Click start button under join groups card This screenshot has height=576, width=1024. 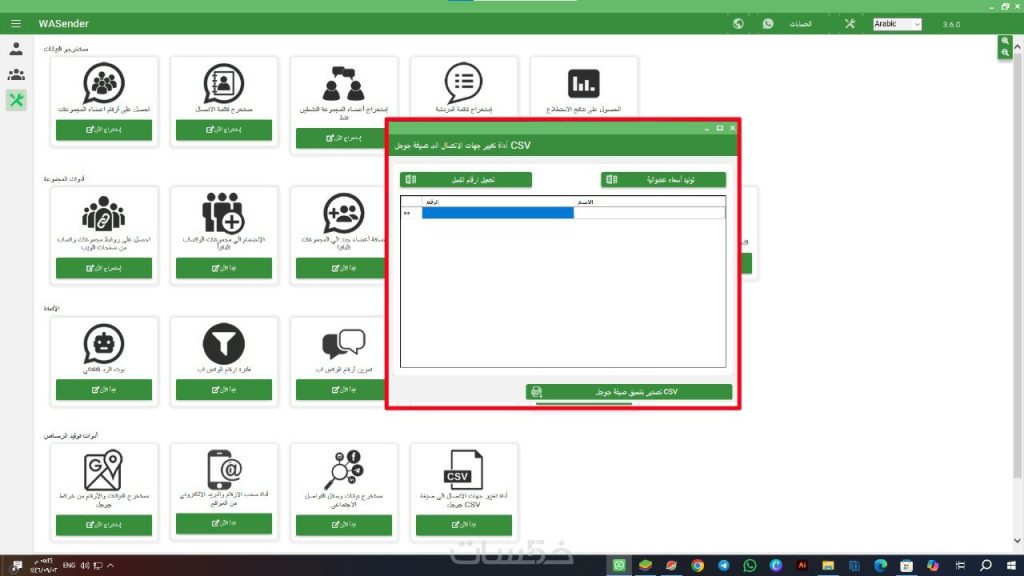tap(224, 268)
